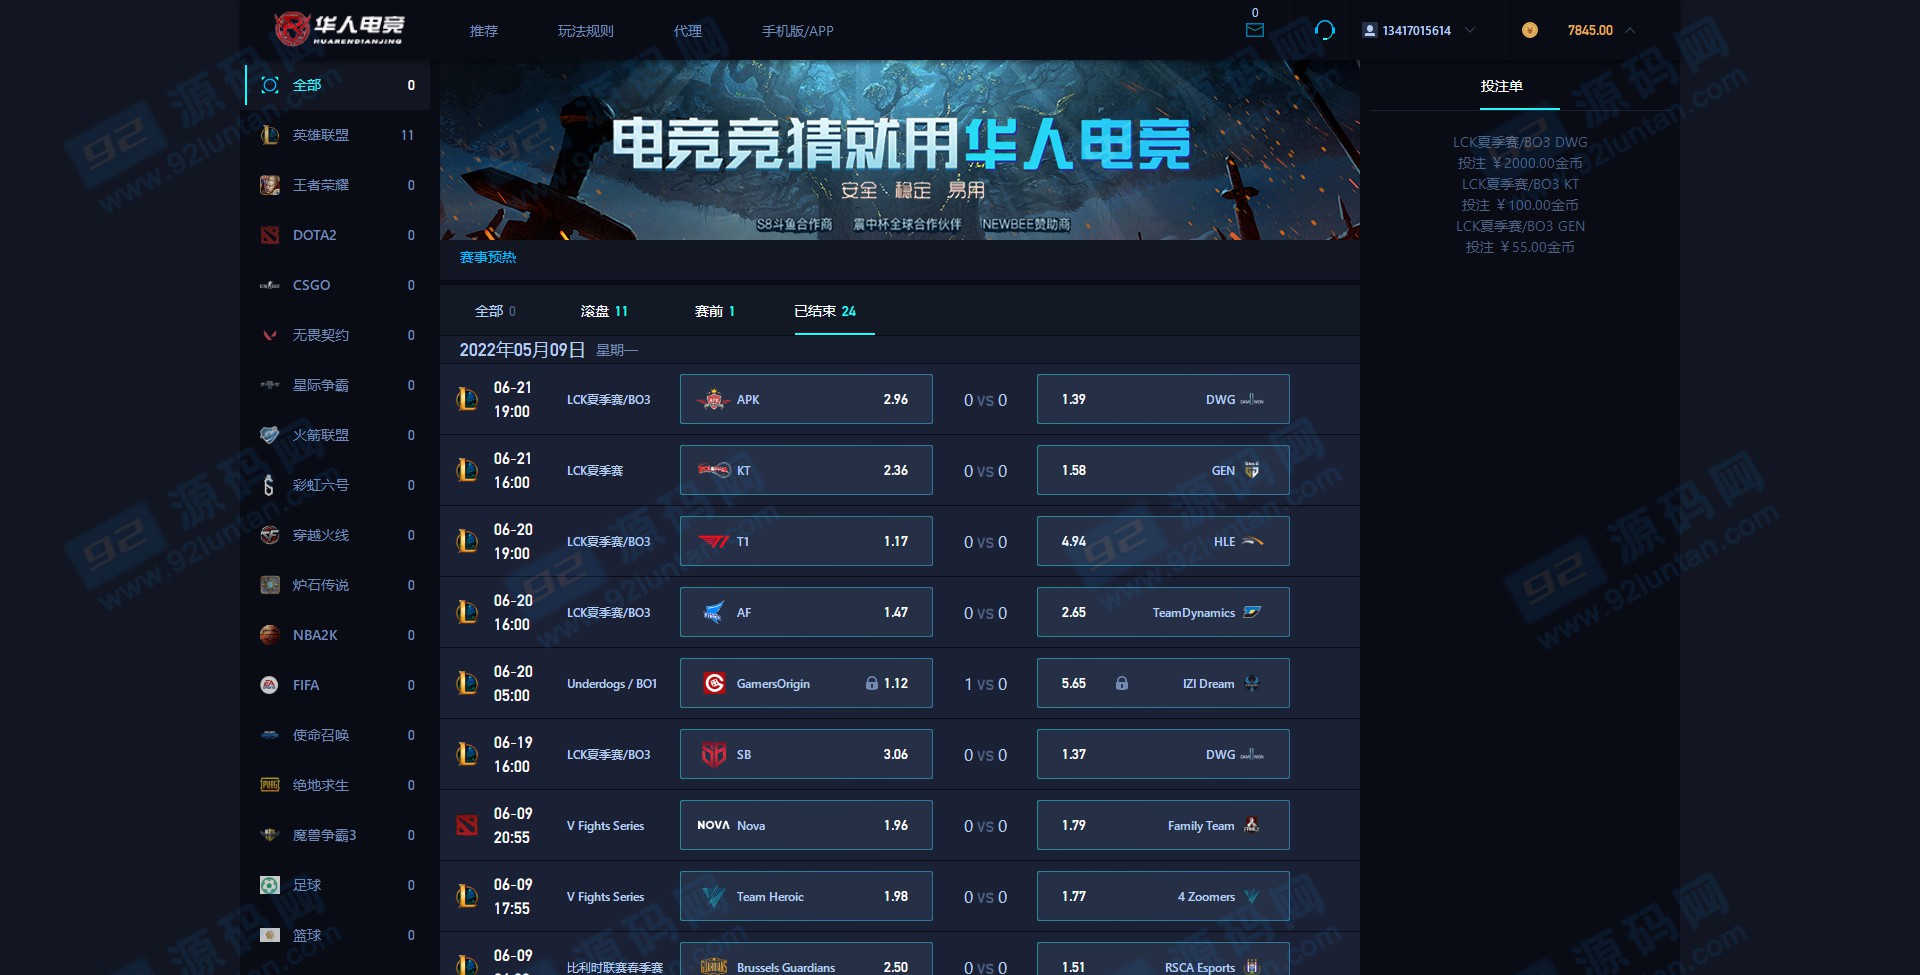Viewport: 1920px width, 975px height.
Task: Click the promotional banner 电竞竞猜就用华人电竞
Action: 900,150
